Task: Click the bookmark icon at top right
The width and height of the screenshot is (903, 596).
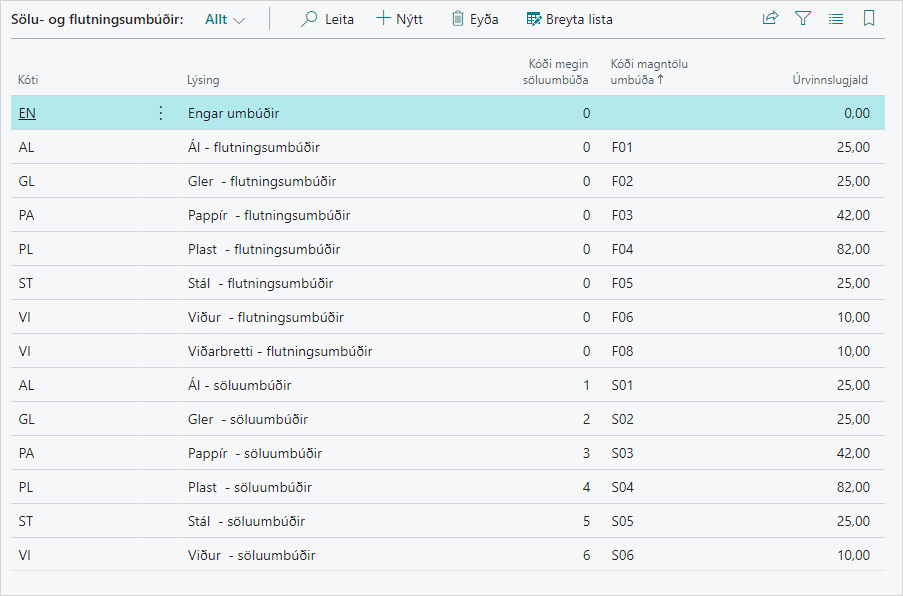Action: tap(869, 18)
